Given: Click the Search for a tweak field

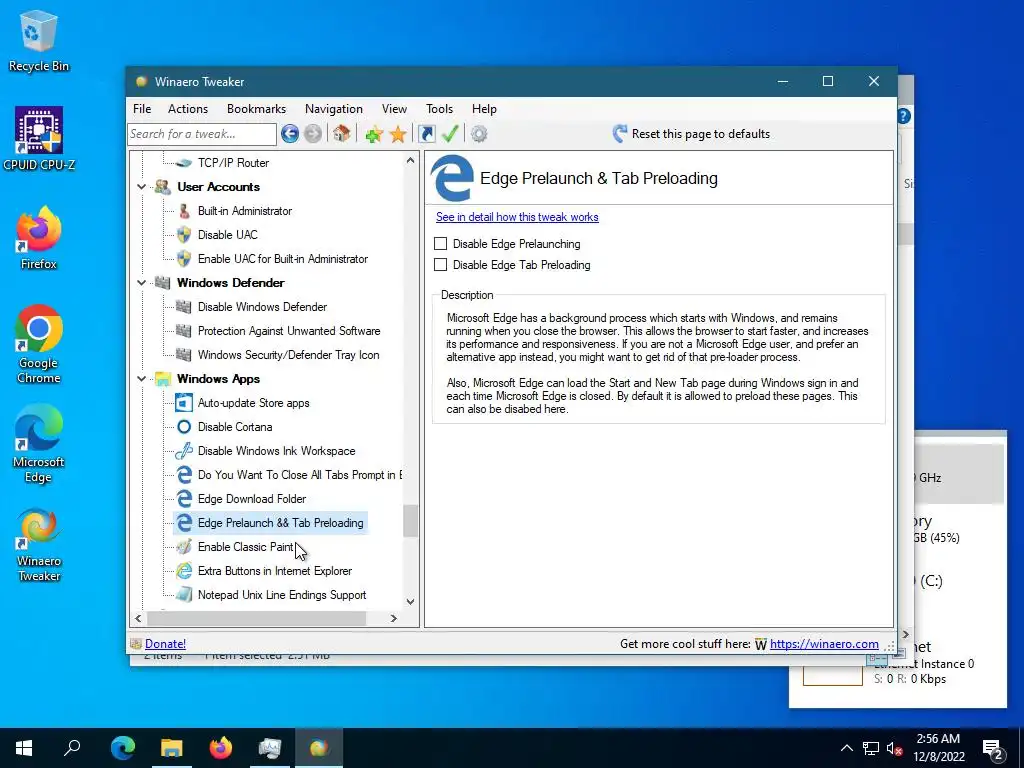Looking at the screenshot, I should pyautogui.click(x=202, y=134).
